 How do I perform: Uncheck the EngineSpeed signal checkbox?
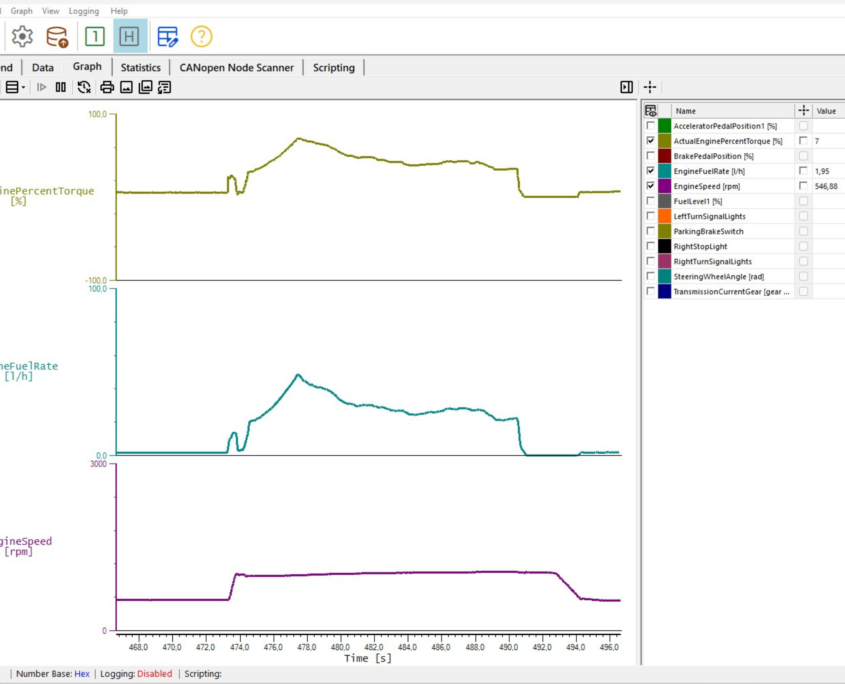pyautogui.click(x=651, y=186)
